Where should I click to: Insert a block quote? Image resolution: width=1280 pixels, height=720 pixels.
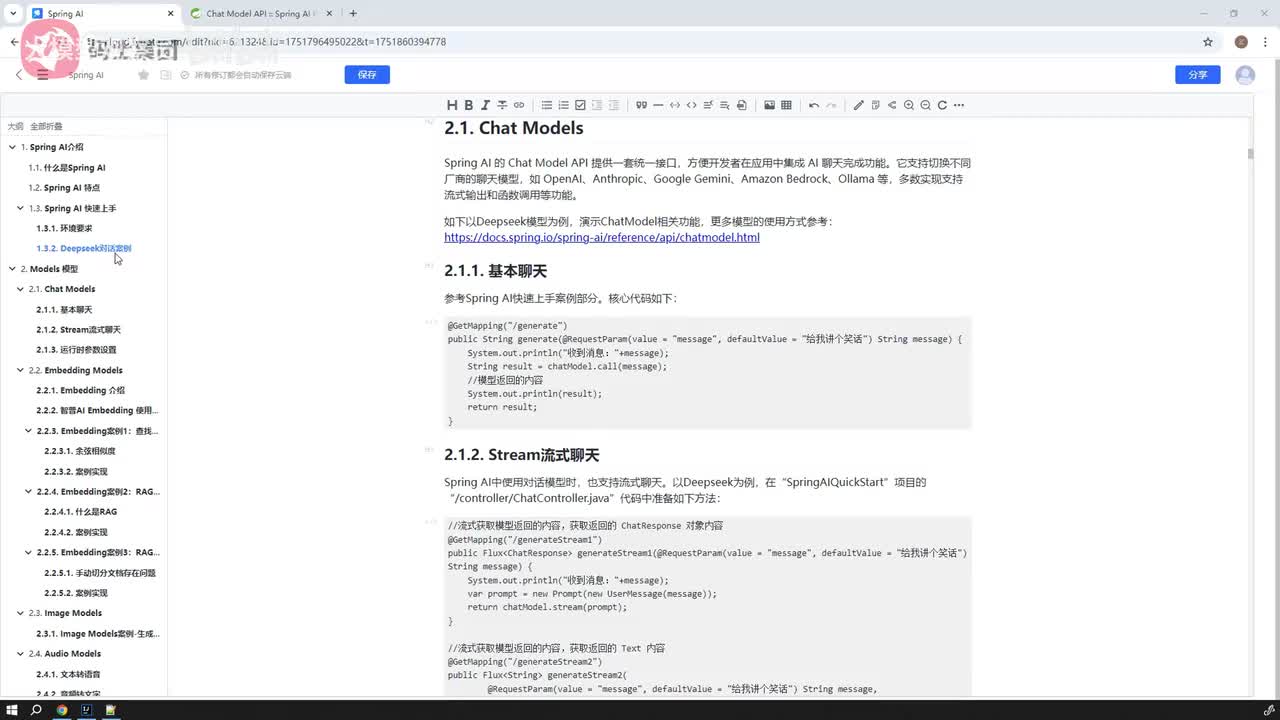click(641, 105)
